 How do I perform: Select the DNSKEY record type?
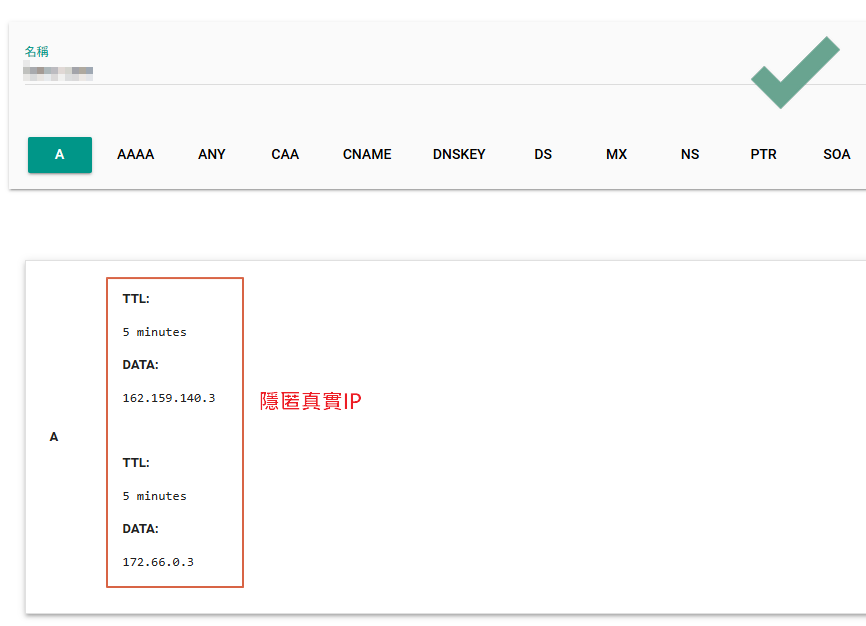[459, 155]
